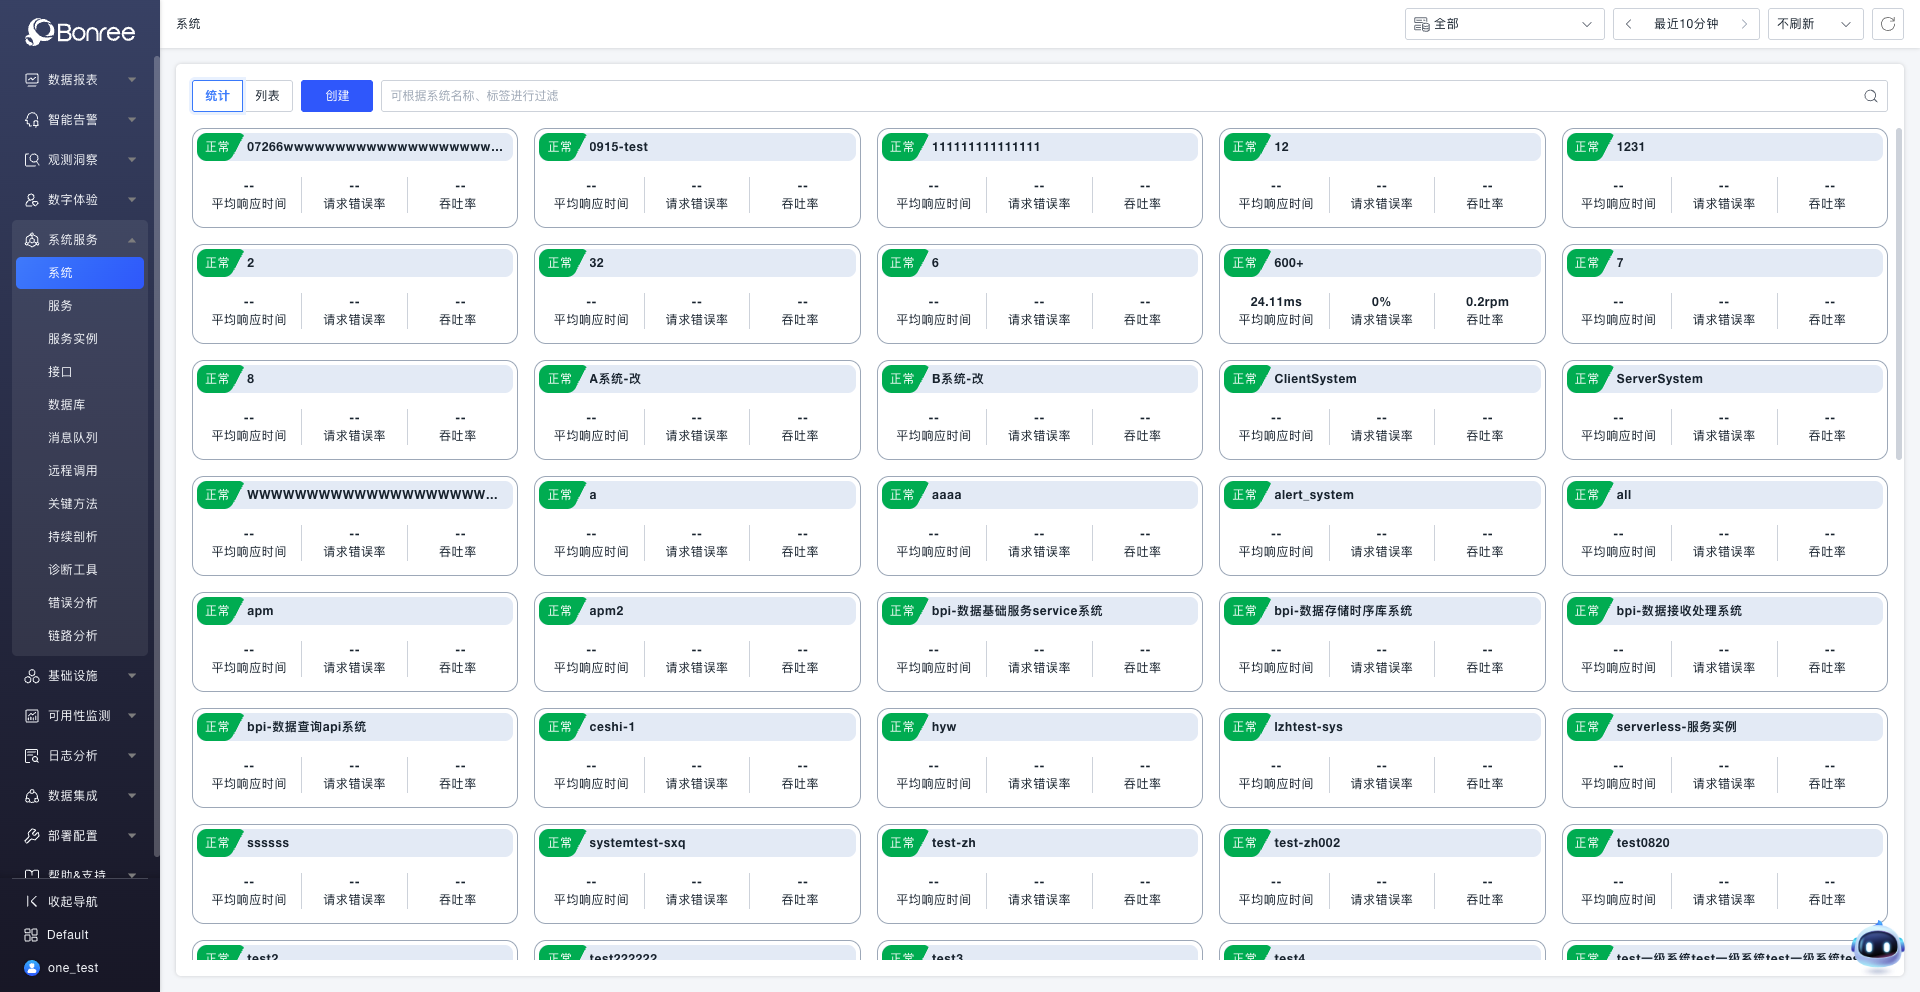Click the collapse navigation icon

tap(32, 902)
